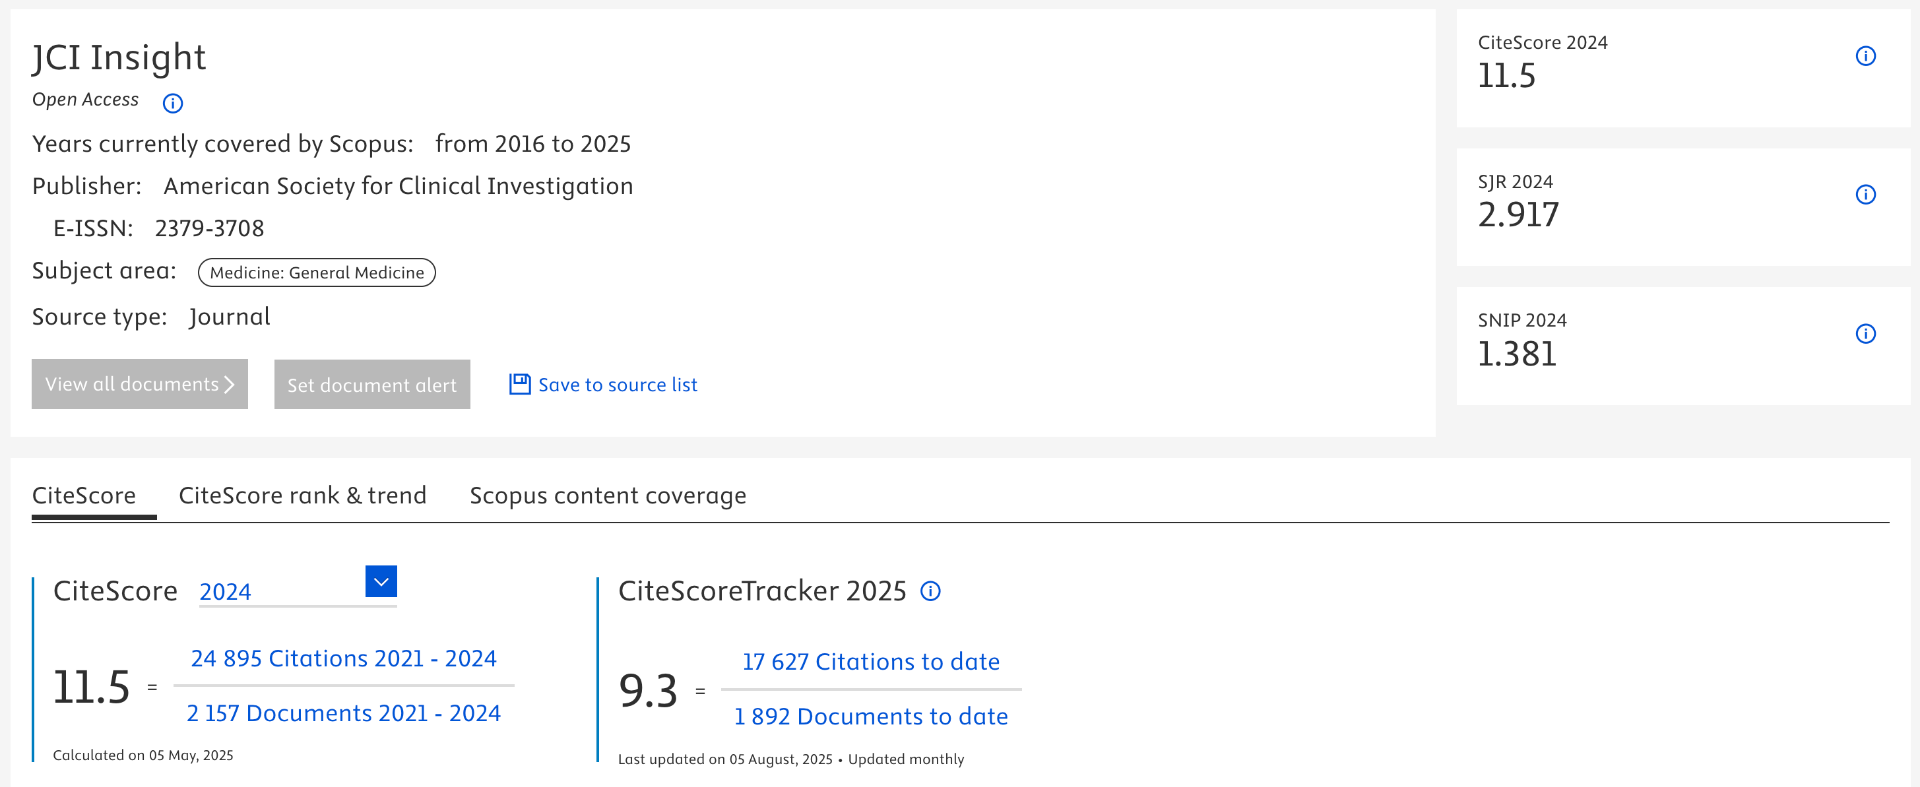The width and height of the screenshot is (1920, 787).
Task: Click the Calculated on 05 May, 2025 text
Action: [143, 756]
